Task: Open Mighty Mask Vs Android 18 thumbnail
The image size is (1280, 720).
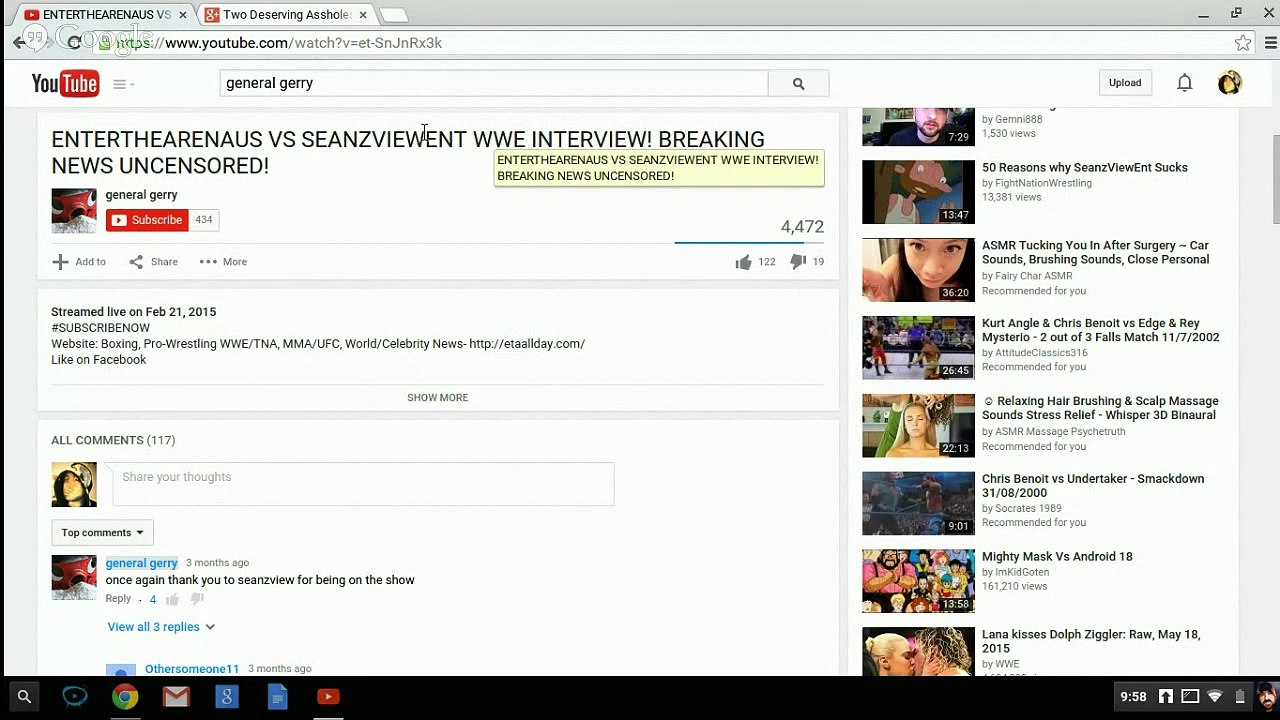Action: tap(918, 581)
